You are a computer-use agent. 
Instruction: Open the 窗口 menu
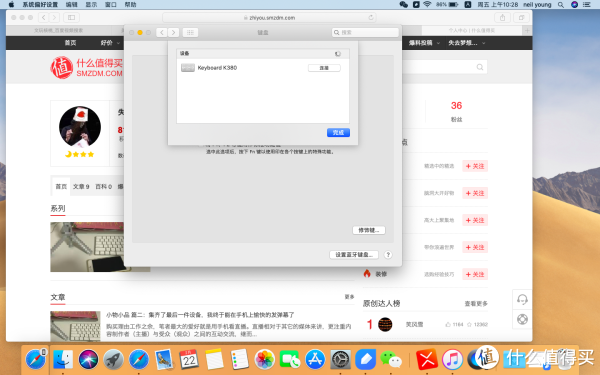111,5
